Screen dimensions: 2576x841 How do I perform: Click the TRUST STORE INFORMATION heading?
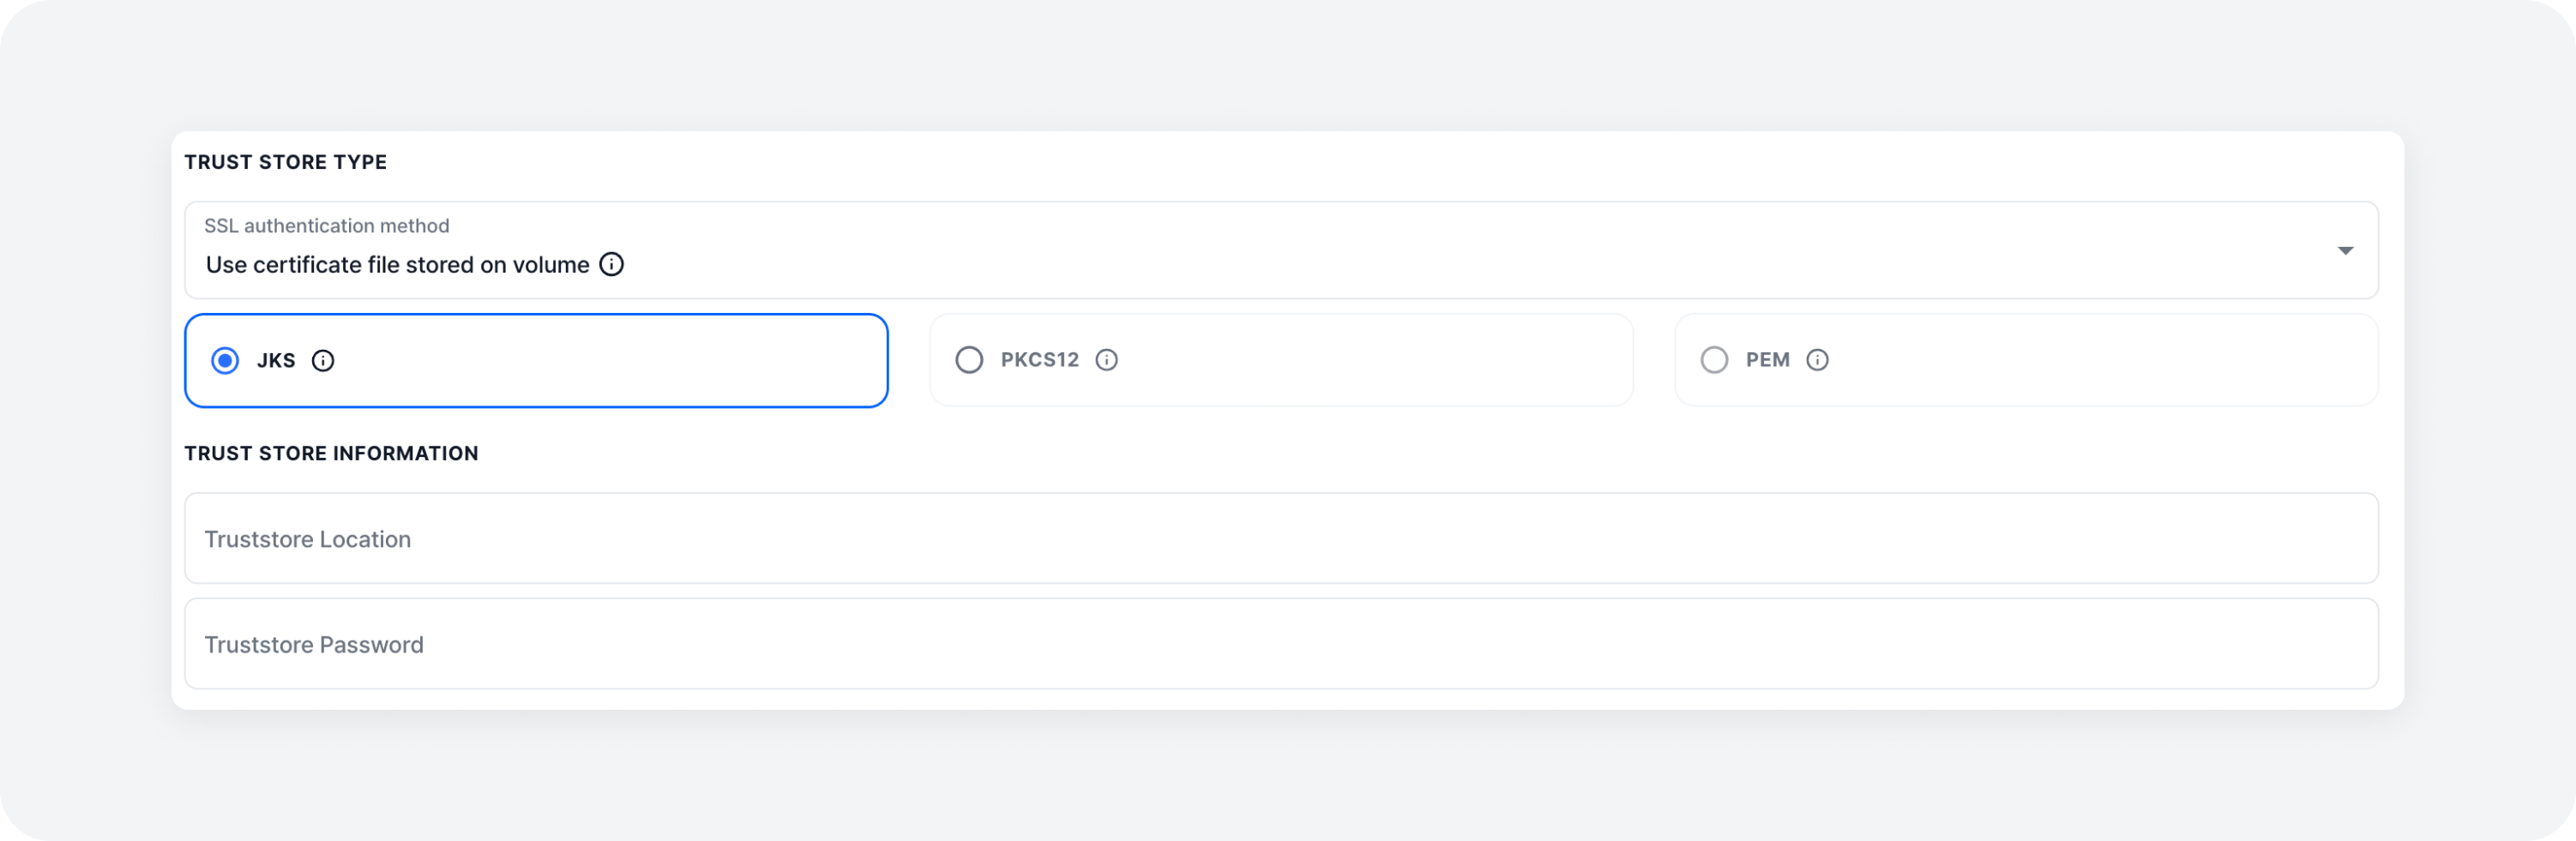pos(331,453)
